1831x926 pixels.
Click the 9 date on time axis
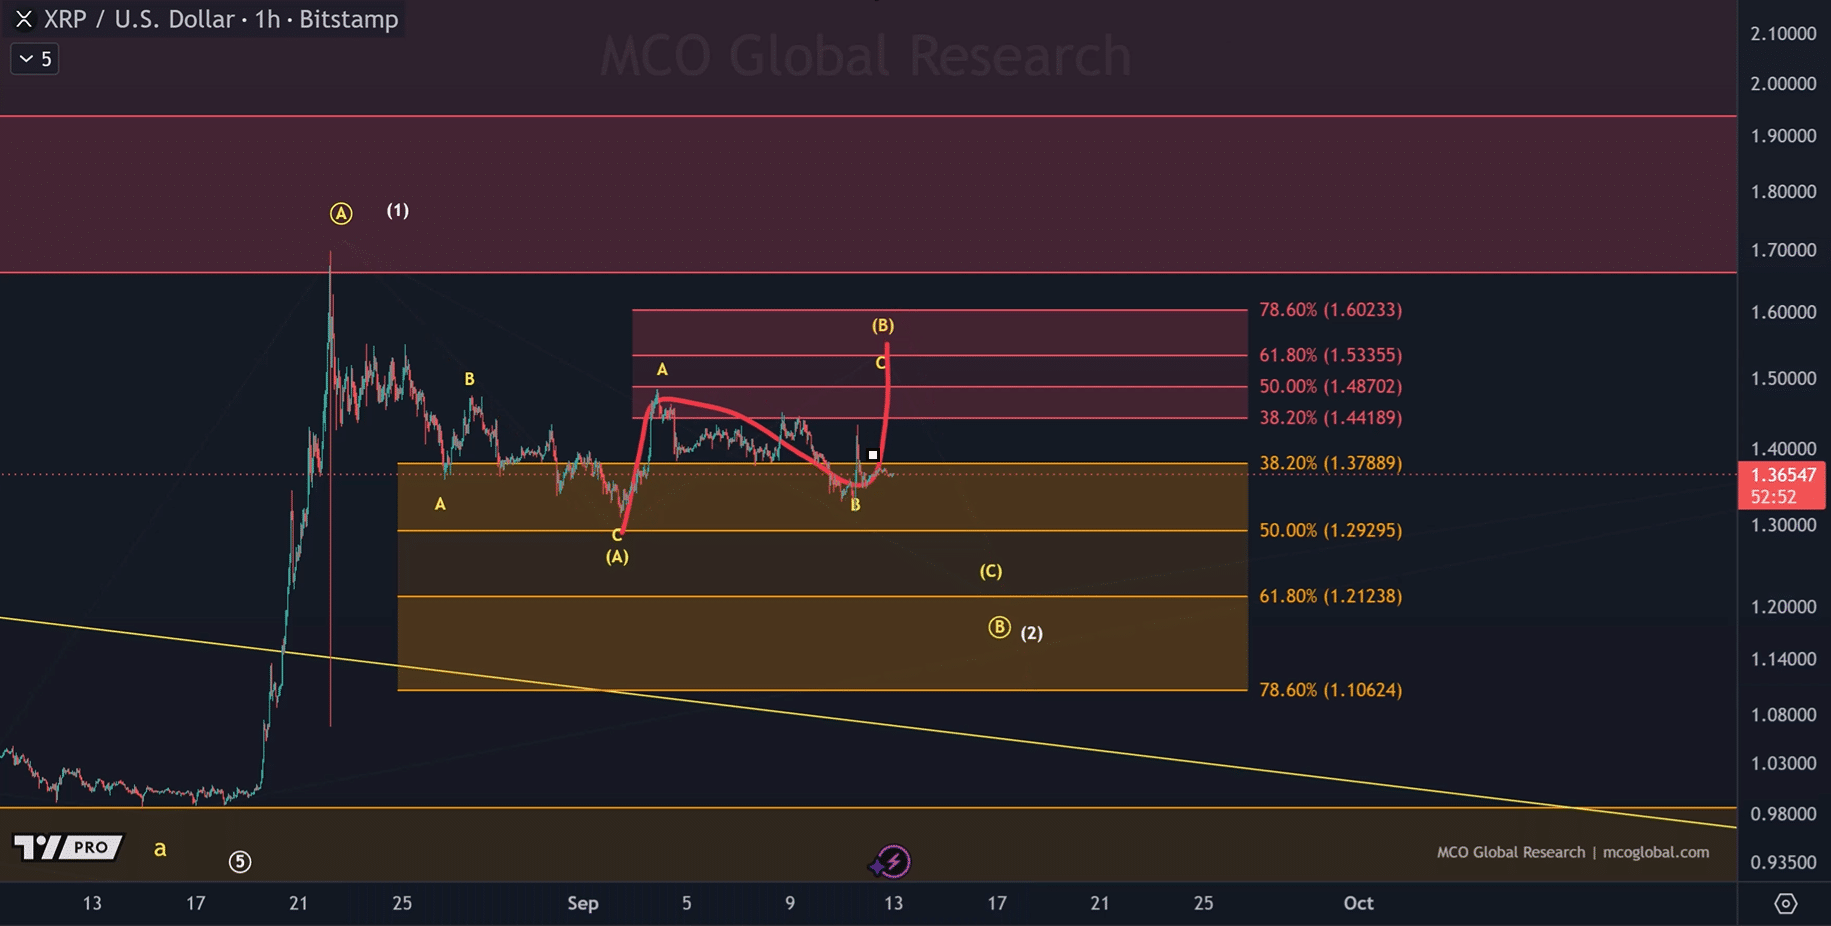pos(790,903)
